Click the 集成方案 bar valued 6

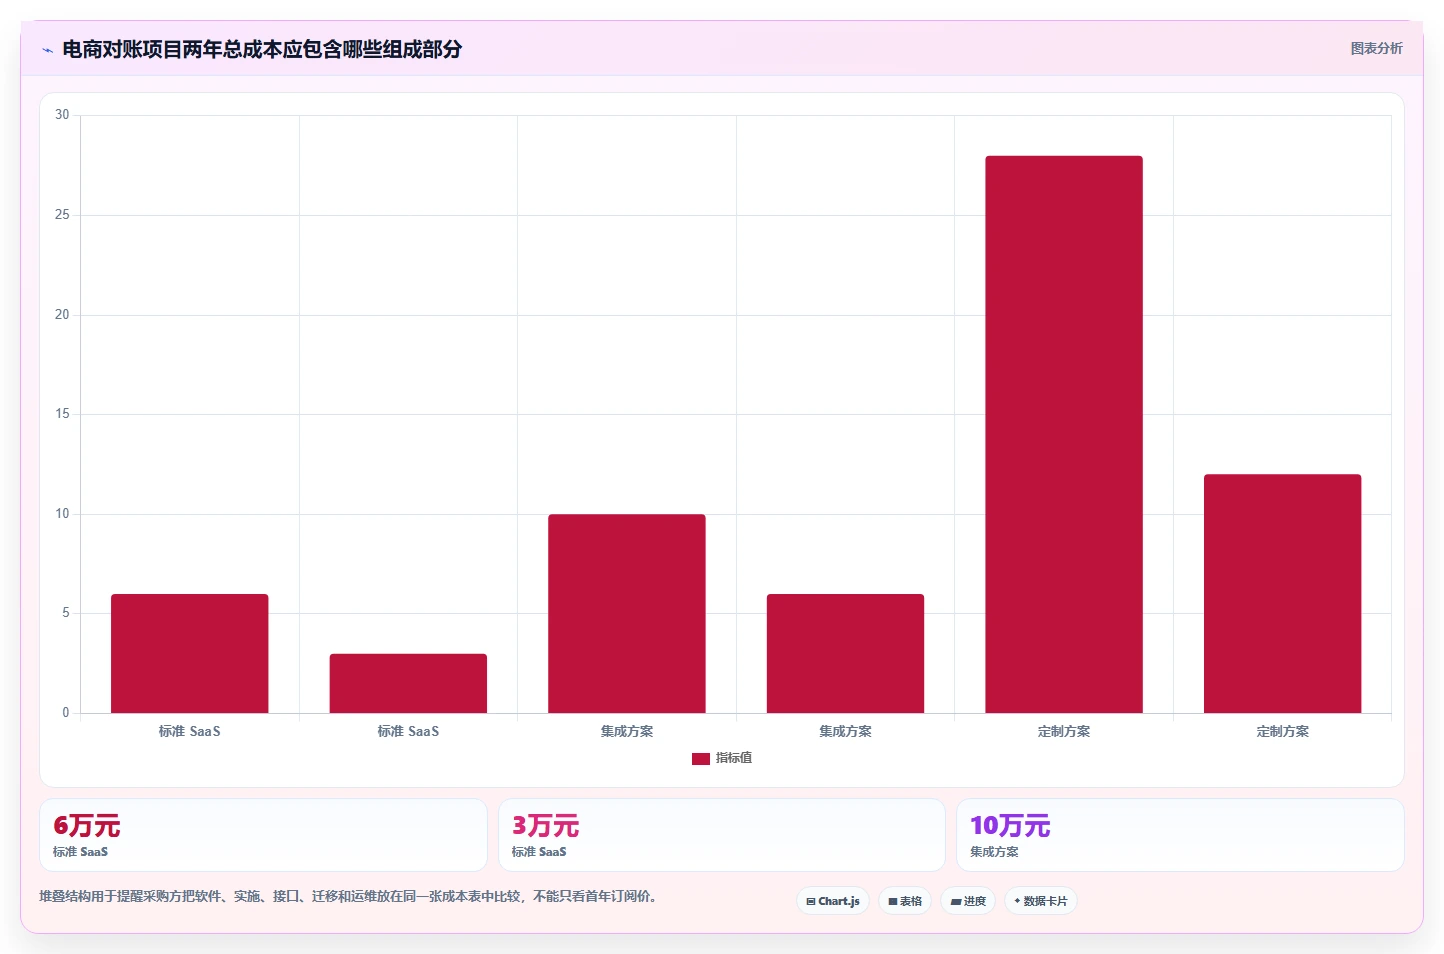(845, 654)
